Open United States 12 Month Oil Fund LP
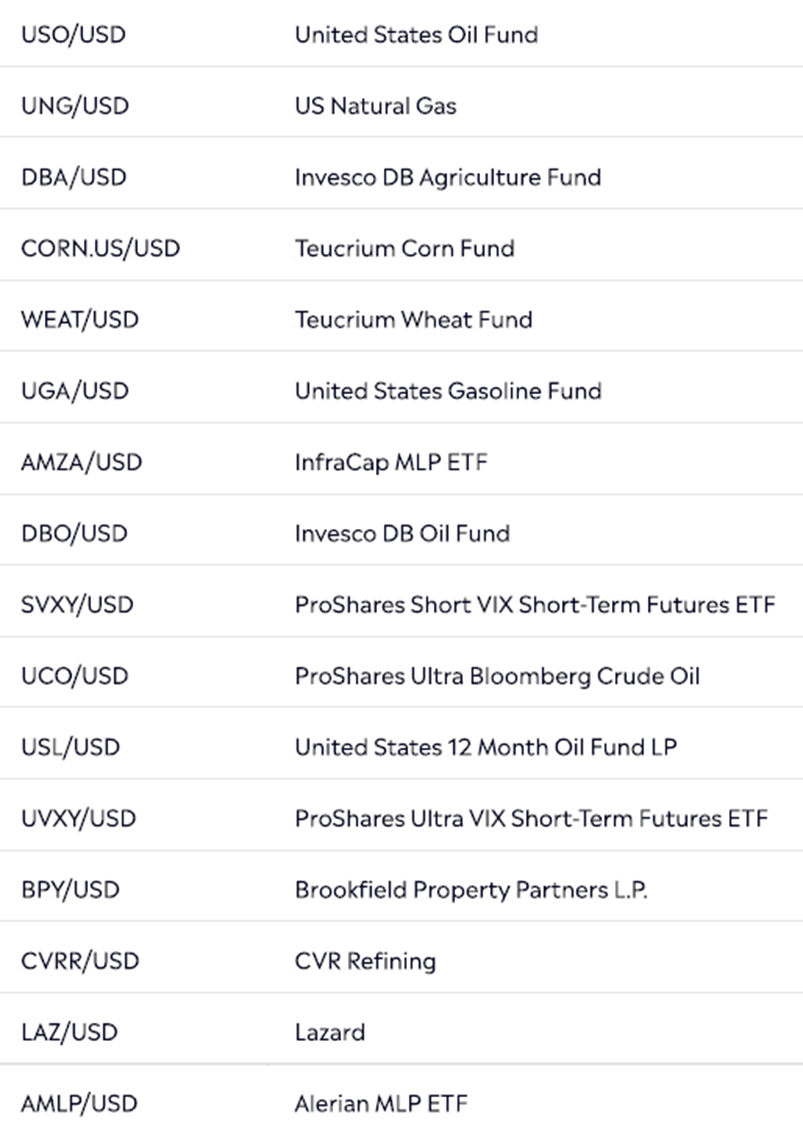 486,747
